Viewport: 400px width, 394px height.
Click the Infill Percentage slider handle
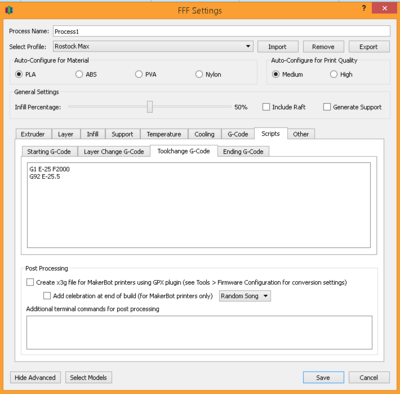pyautogui.click(x=150, y=107)
